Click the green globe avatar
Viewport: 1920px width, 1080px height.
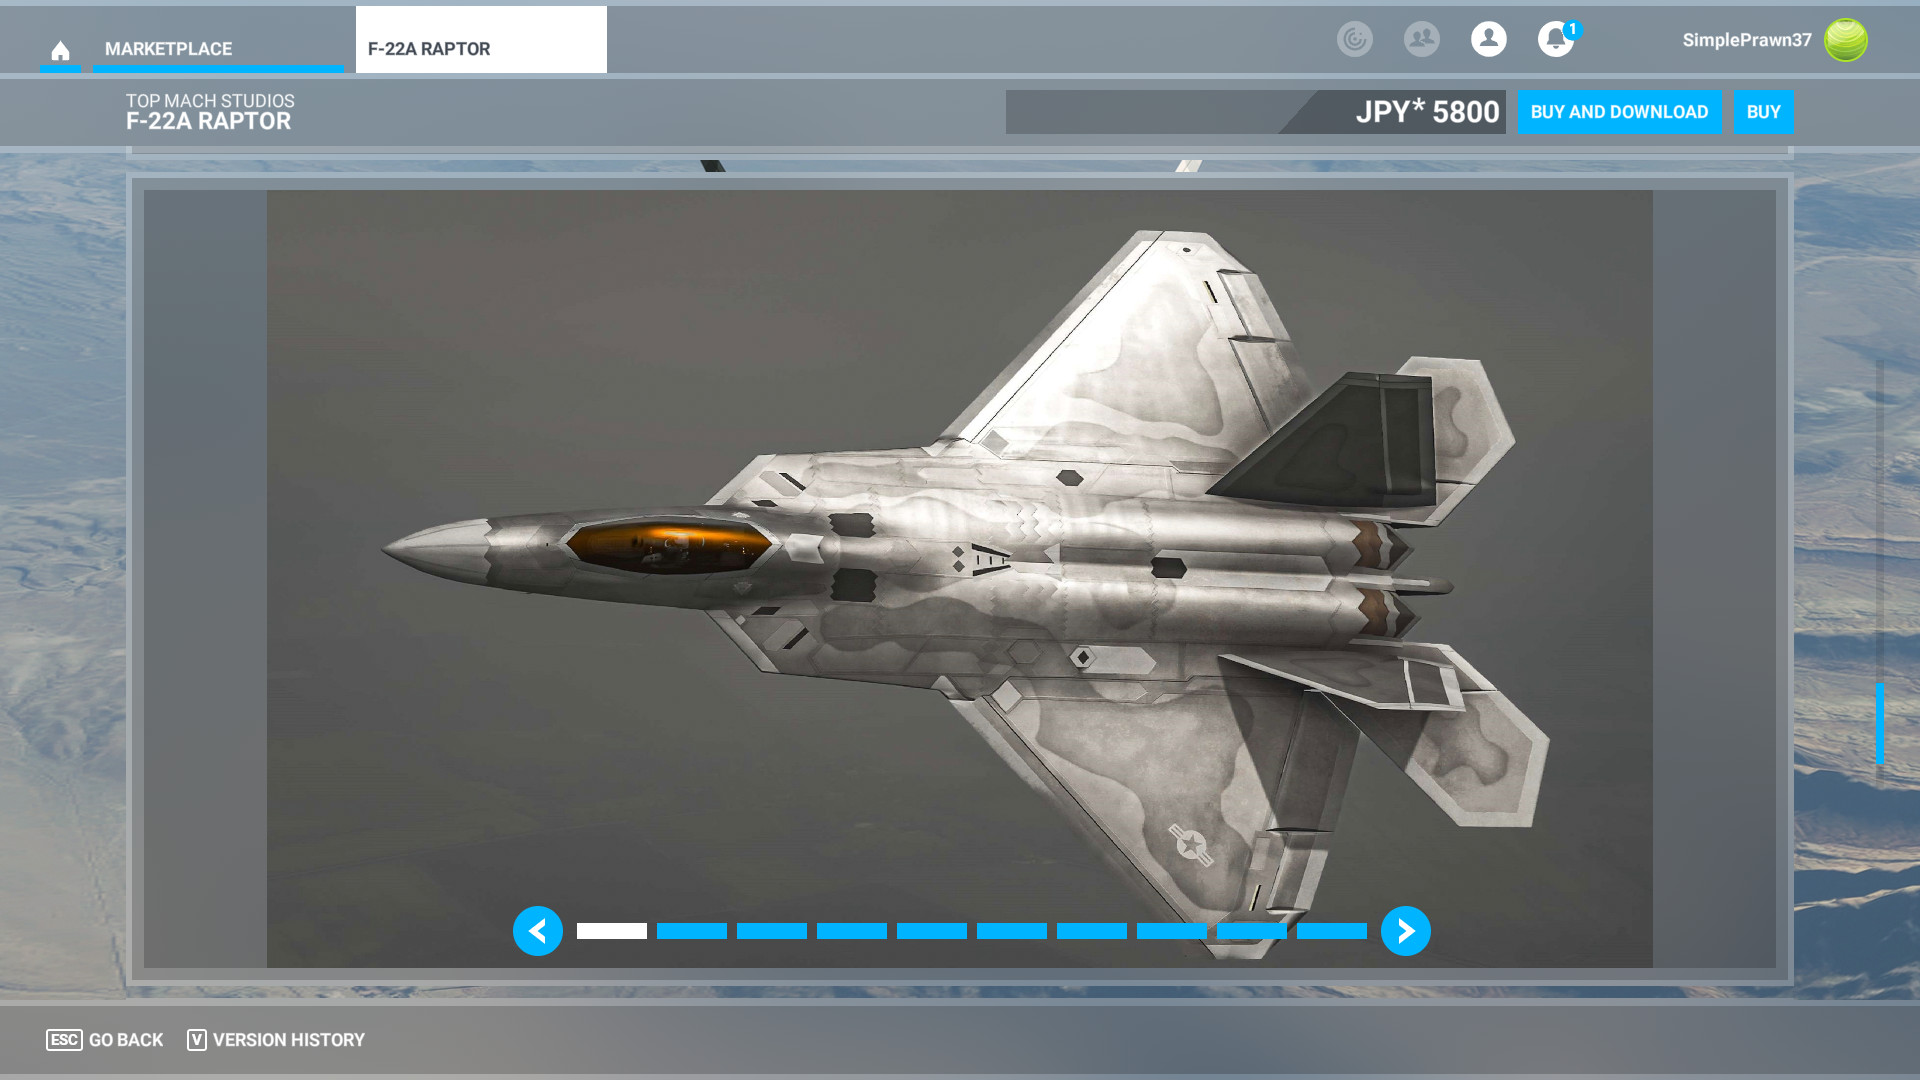(1845, 40)
